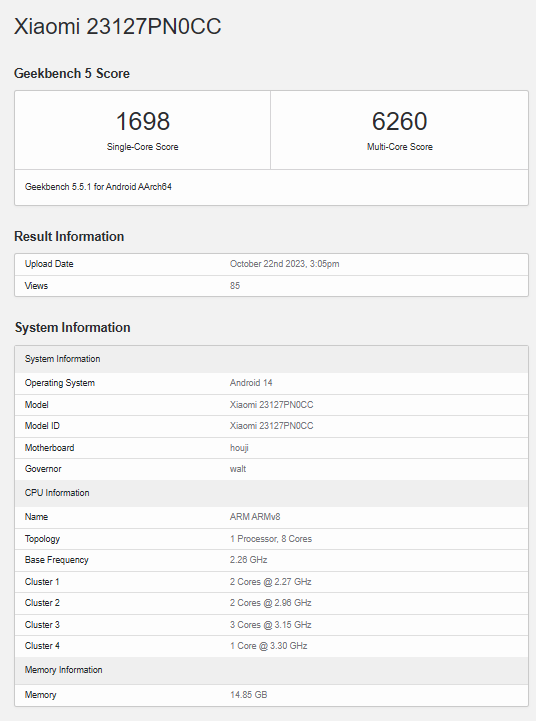Screen dimensions: 536x721
Task: Click the 1698 single-core score value
Action: (x=143, y=121)
